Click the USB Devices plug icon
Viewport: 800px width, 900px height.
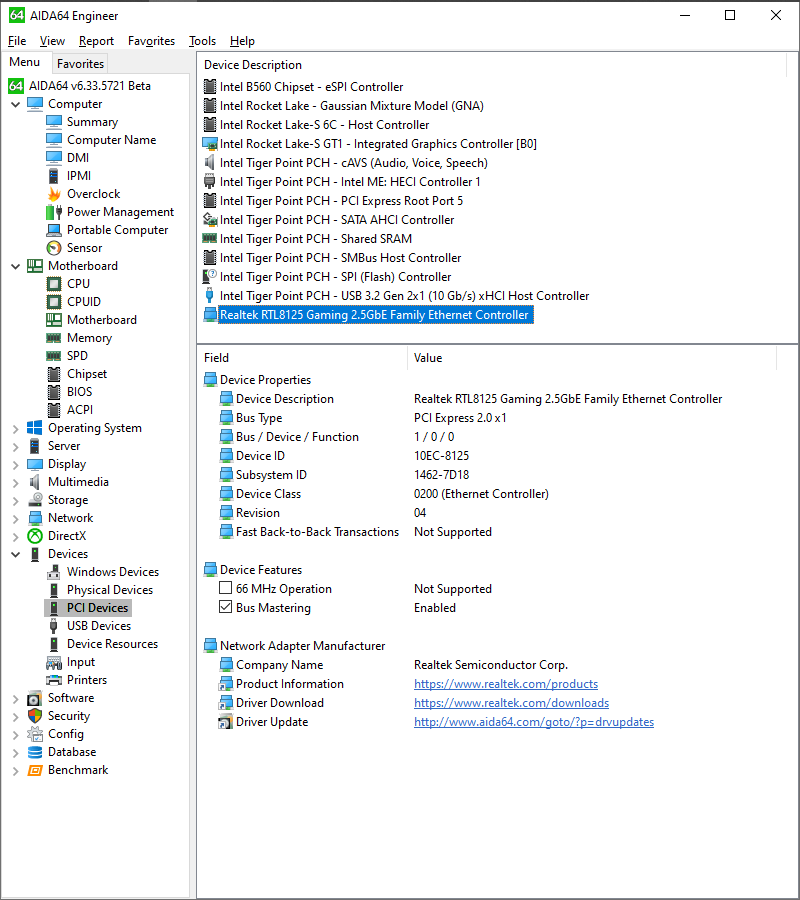54,626
